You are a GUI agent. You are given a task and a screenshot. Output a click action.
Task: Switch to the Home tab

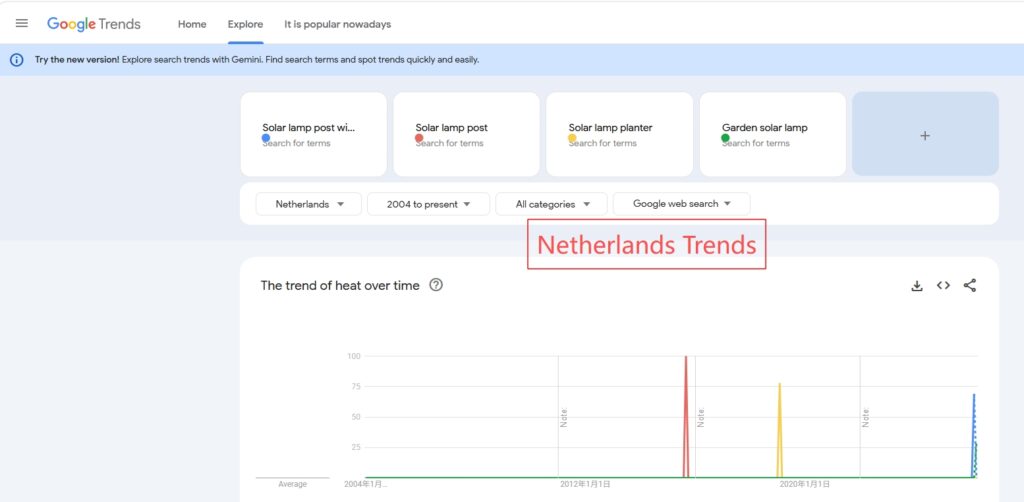pyautogui.click(x=192, y=24)
